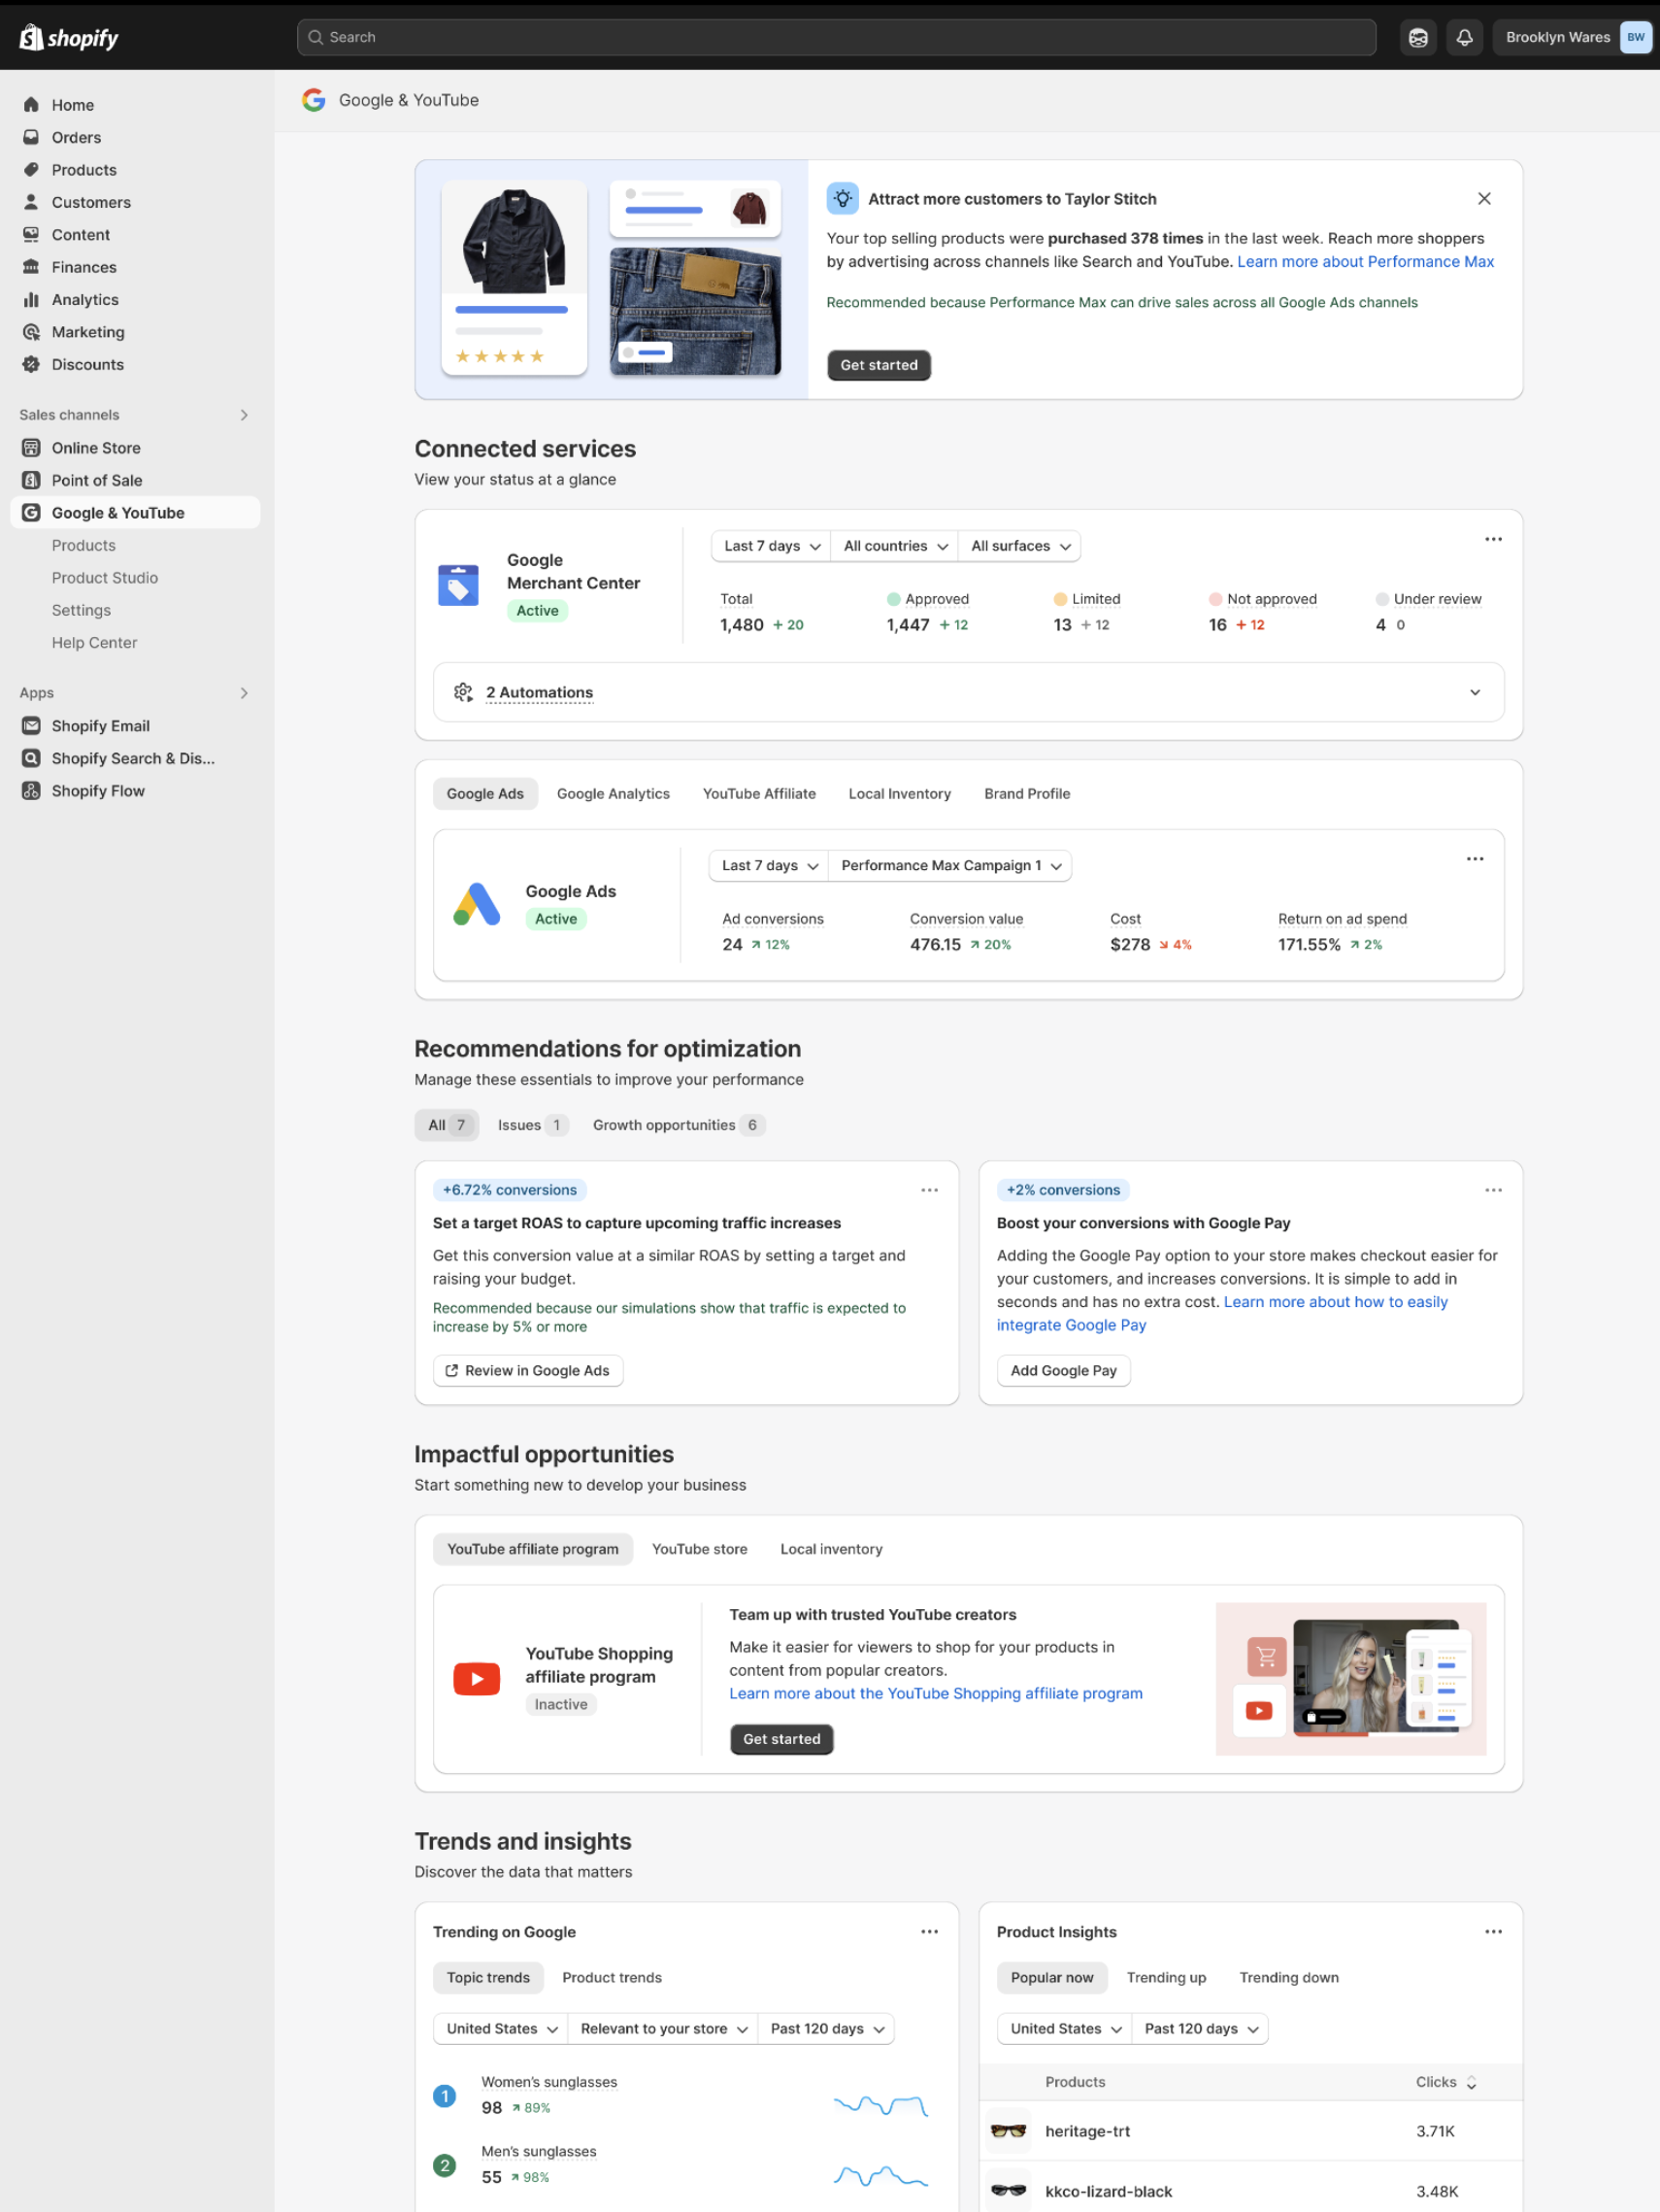Expand the 2 Automations row
This screenshot has width=1660, height=2212.
968,692
